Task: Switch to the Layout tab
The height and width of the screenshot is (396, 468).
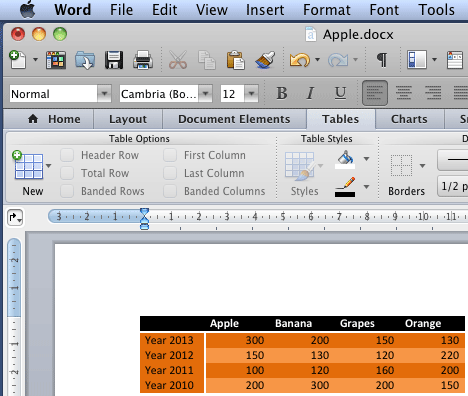Action: 128,119
